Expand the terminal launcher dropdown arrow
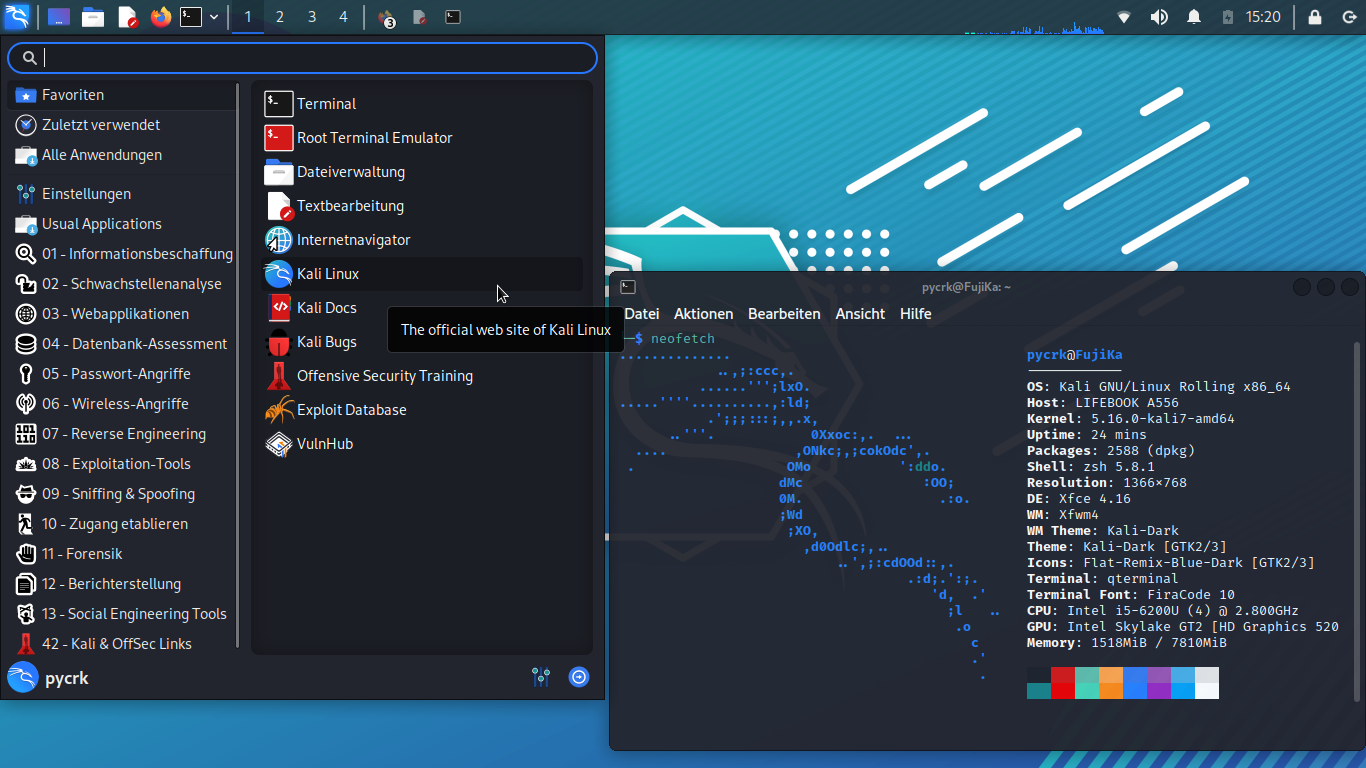Viewport: 1366px width, 768px height. click(x=214, y=17)
